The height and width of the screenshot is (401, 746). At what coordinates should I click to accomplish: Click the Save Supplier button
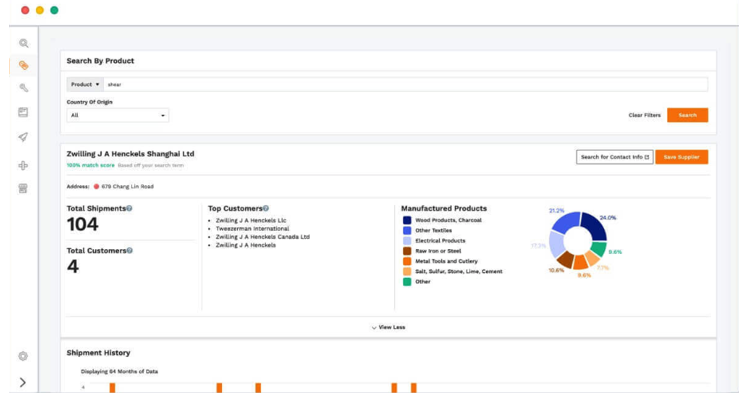(x=681, y=157)
